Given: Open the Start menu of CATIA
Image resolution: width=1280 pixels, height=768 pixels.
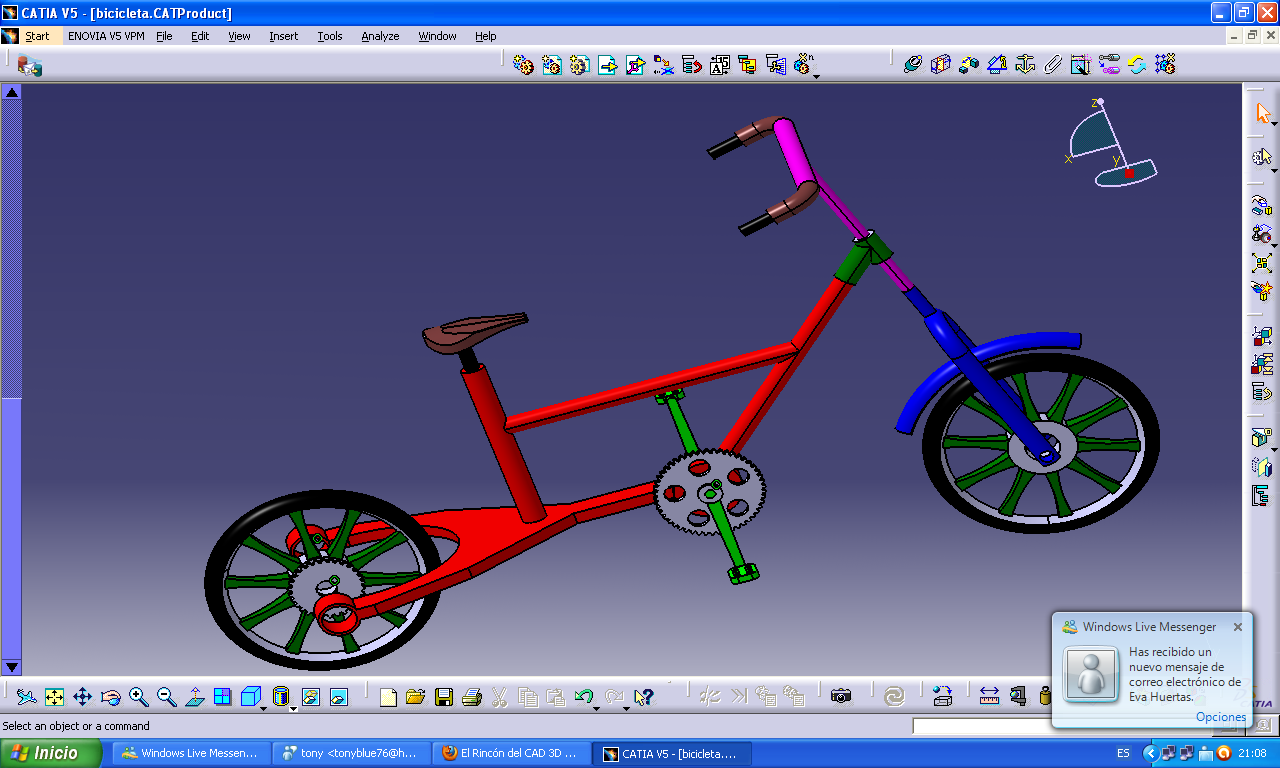Looking at the screenshot, I should coord(37,36).
